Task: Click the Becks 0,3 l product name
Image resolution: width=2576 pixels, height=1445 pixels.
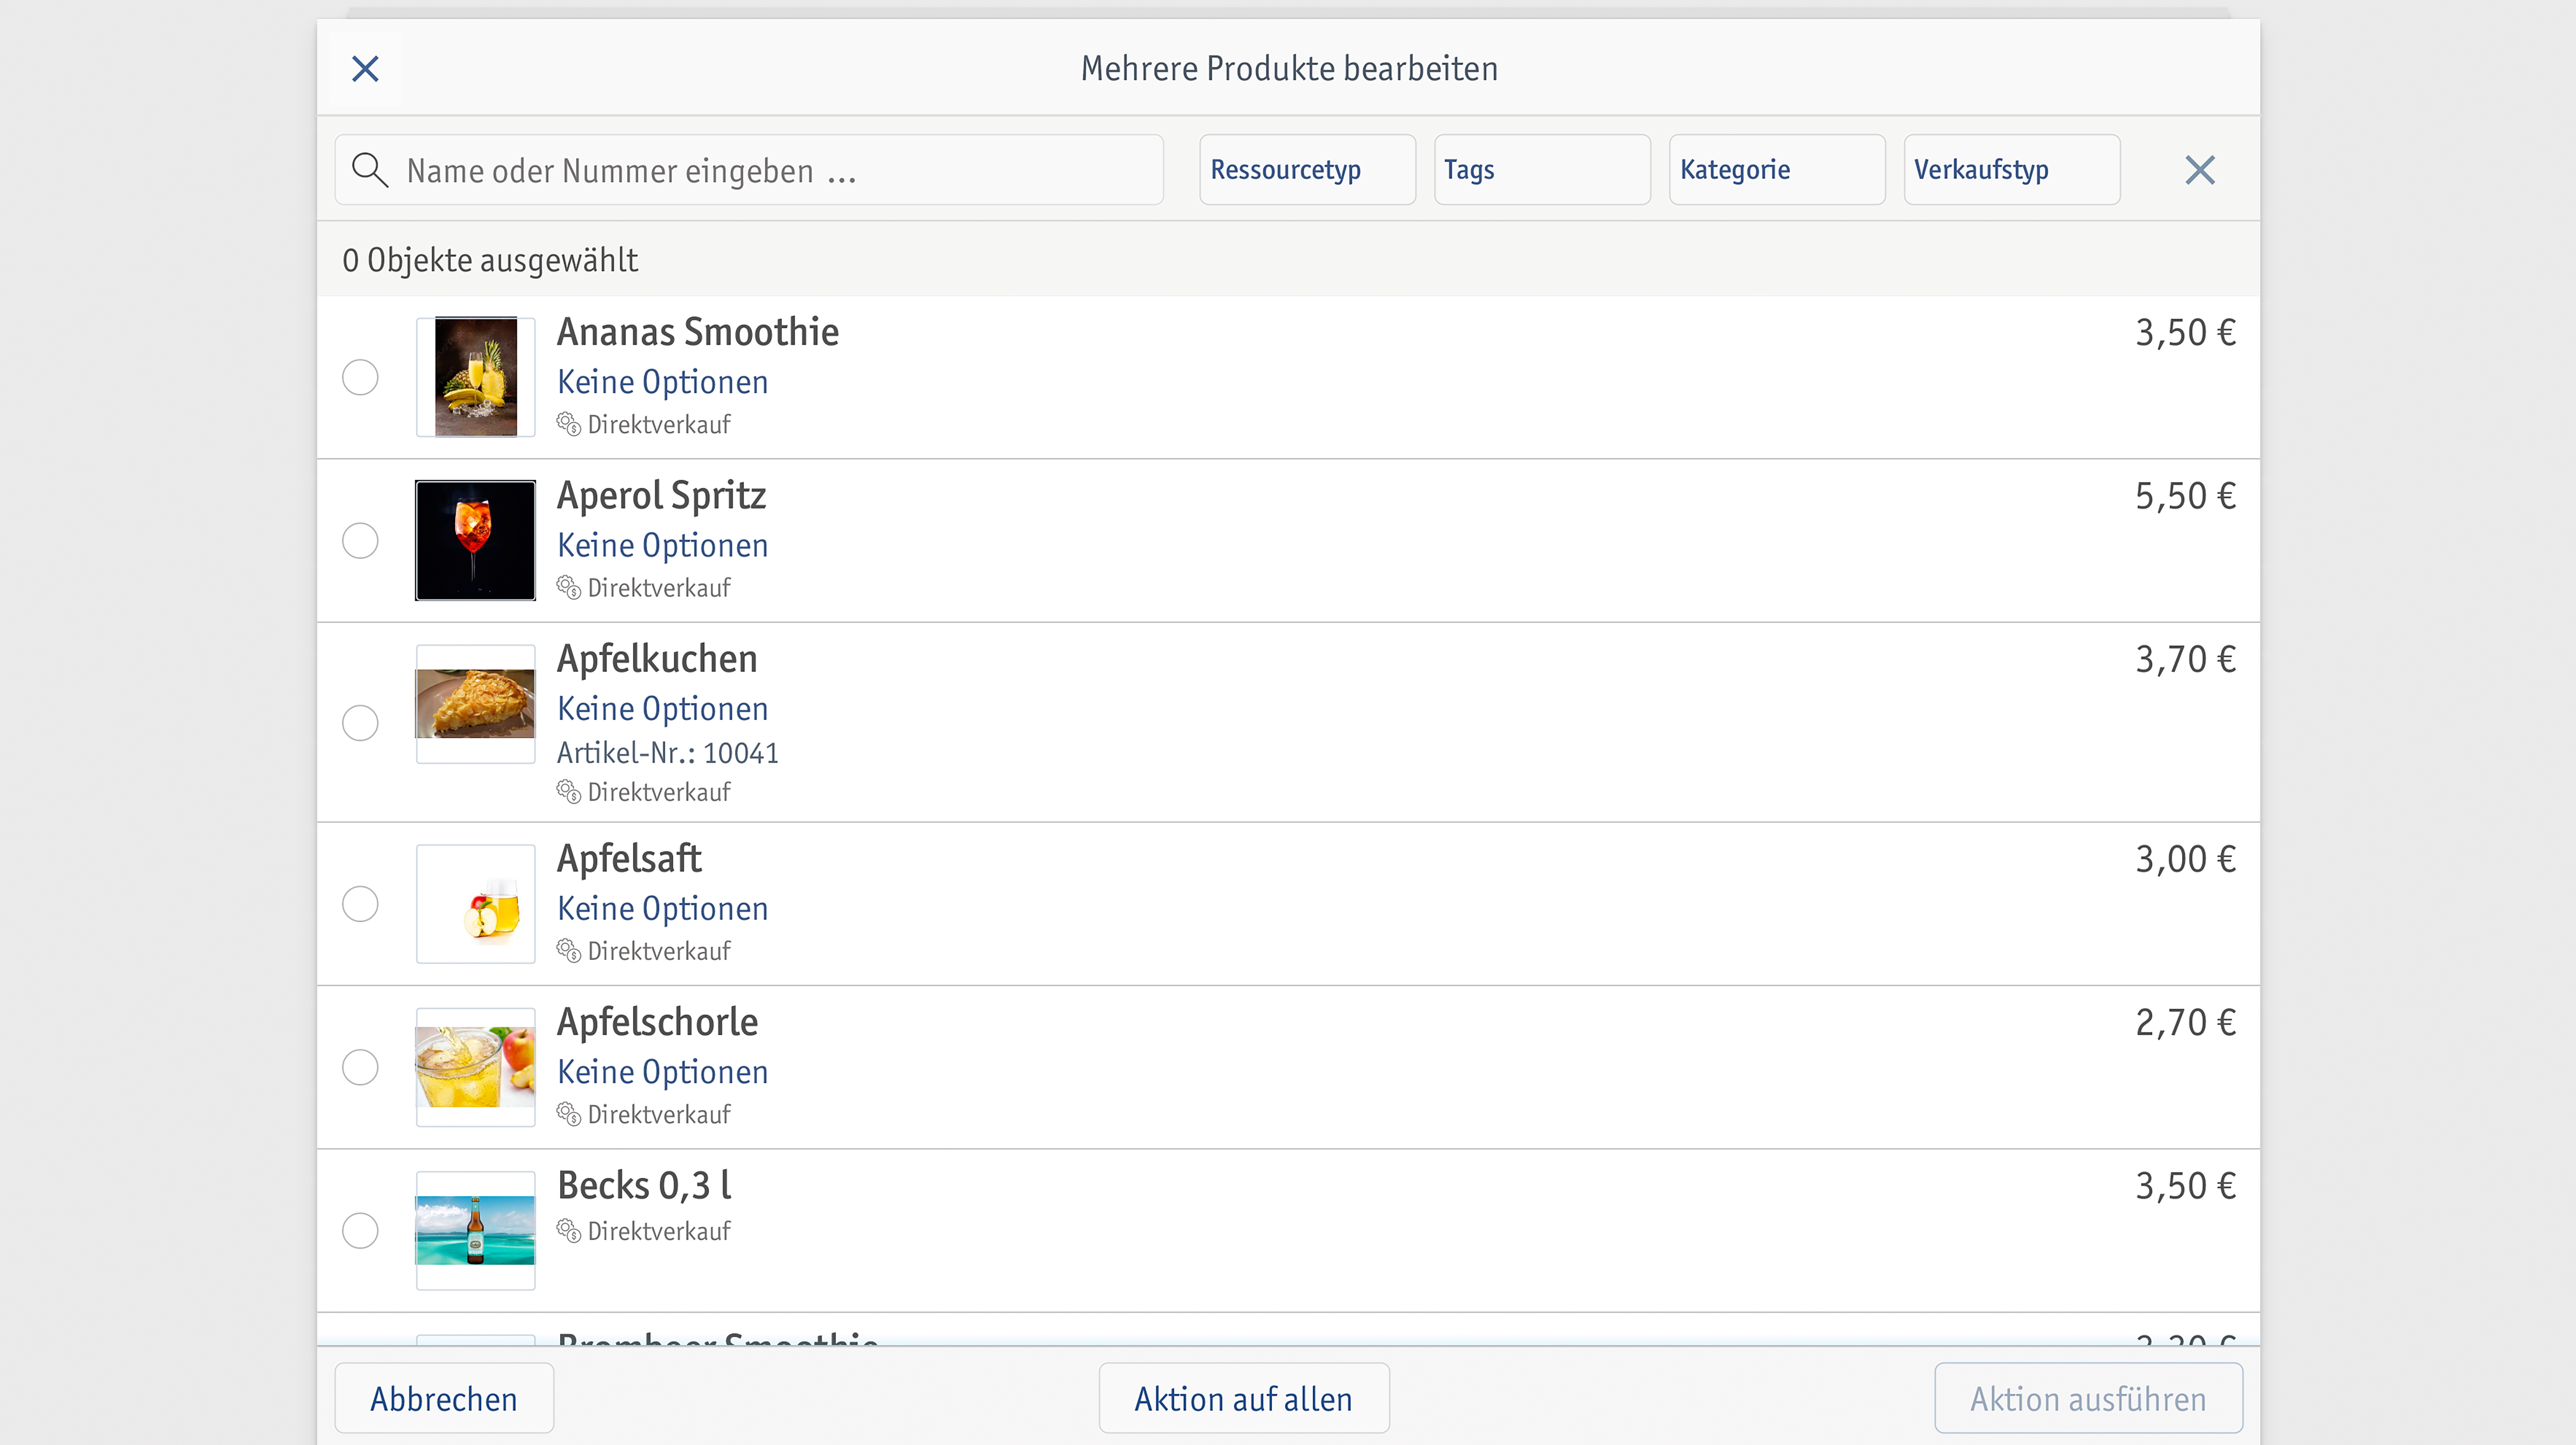Action: tap(645, 1186)
